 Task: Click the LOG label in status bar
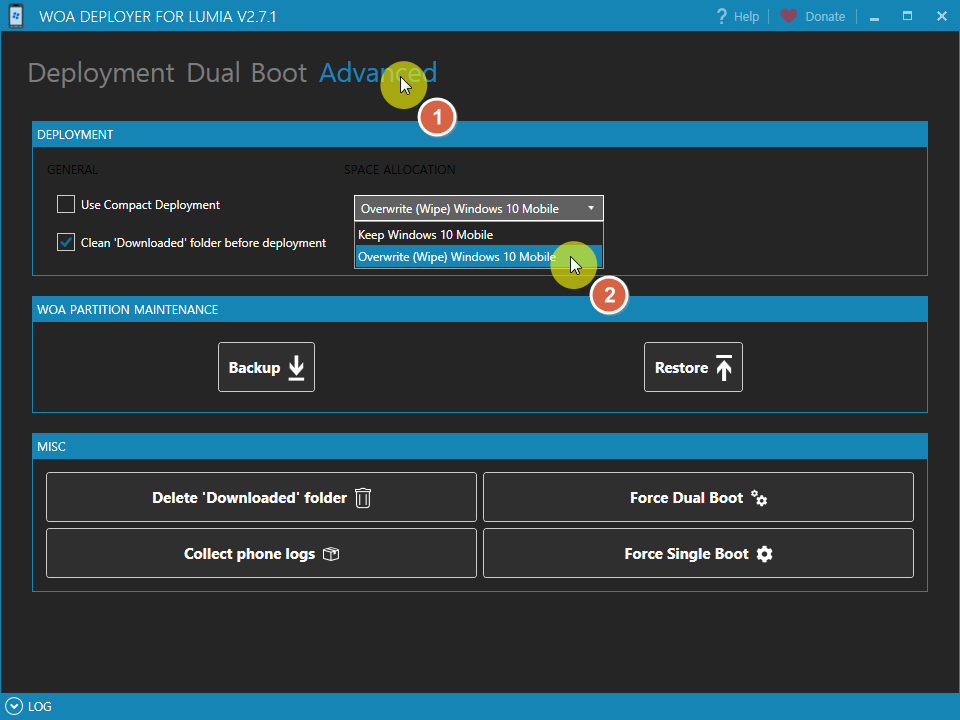[x=40, y=707]
